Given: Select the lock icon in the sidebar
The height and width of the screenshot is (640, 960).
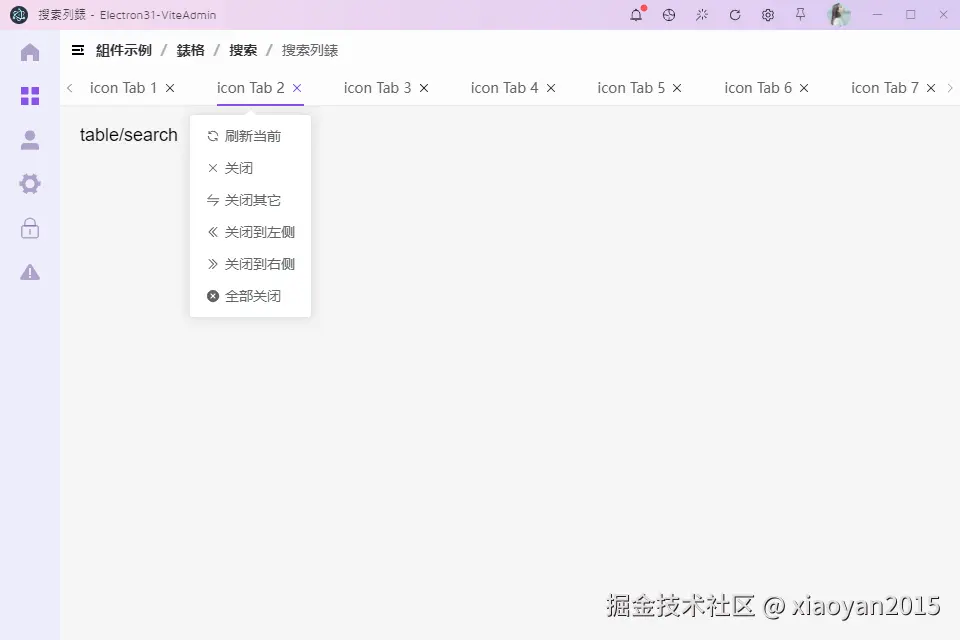Looking at the screenshot, I should 30,228.
